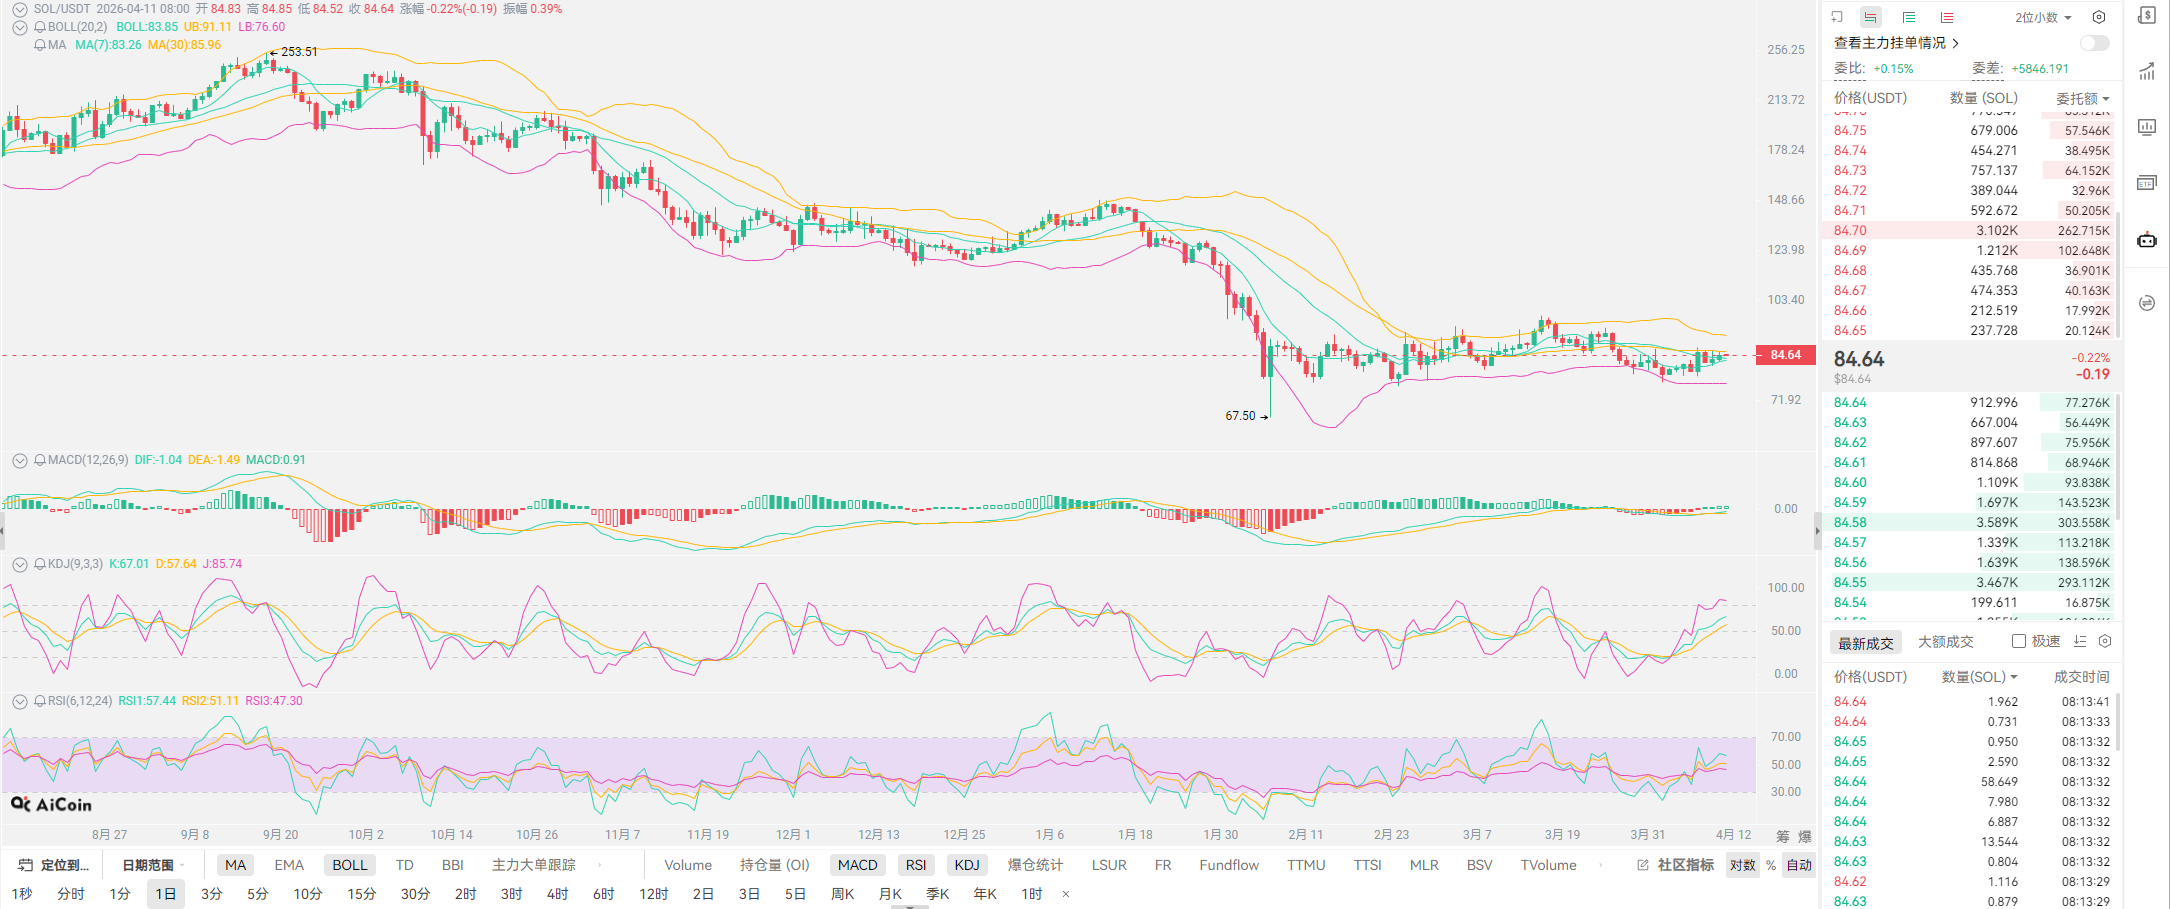Screen dimensions: 2170x909
Task: Select the 5分 timeframe tab
Action: click(x=257, y=894)
